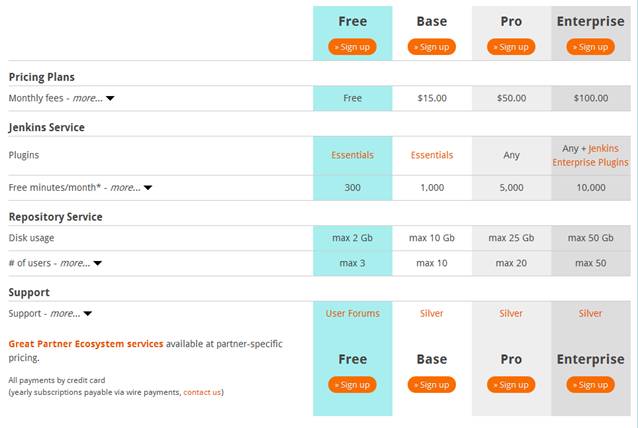
Task: Click the Silver support link under Enterprise
Action: tap(590, 313)
